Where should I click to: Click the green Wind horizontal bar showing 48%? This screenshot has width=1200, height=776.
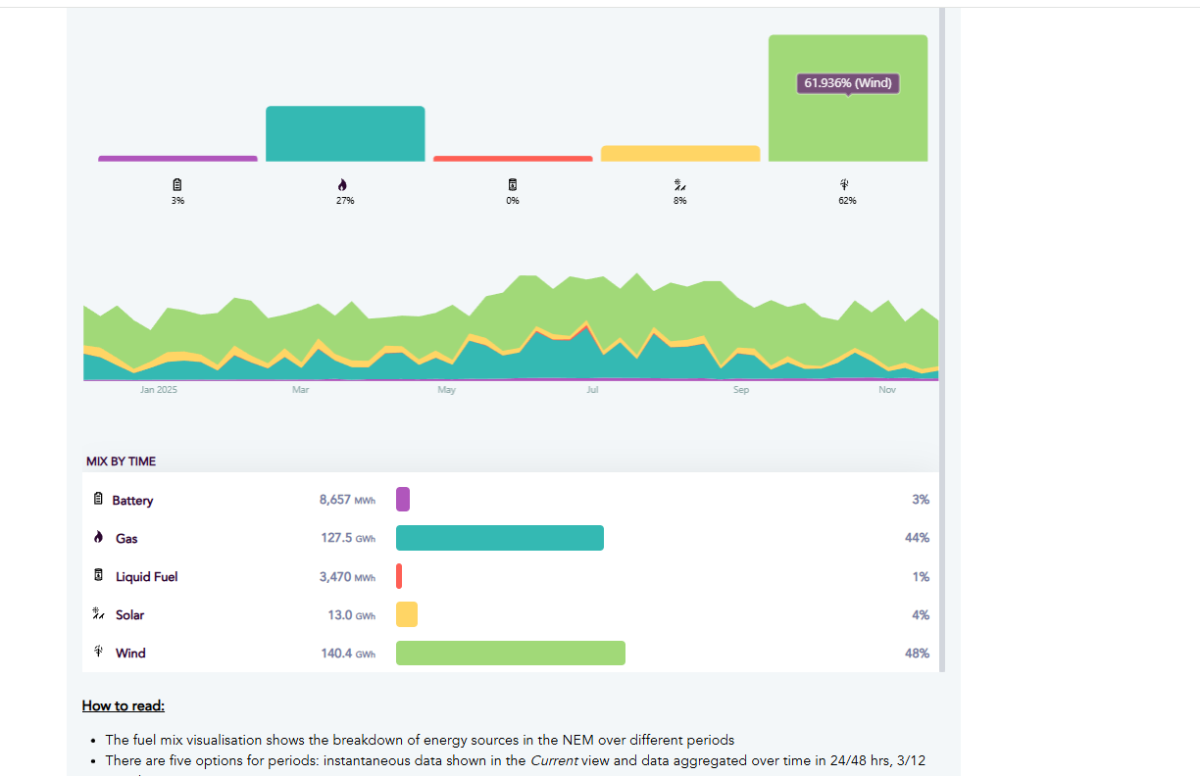click(x=510, y=653)
